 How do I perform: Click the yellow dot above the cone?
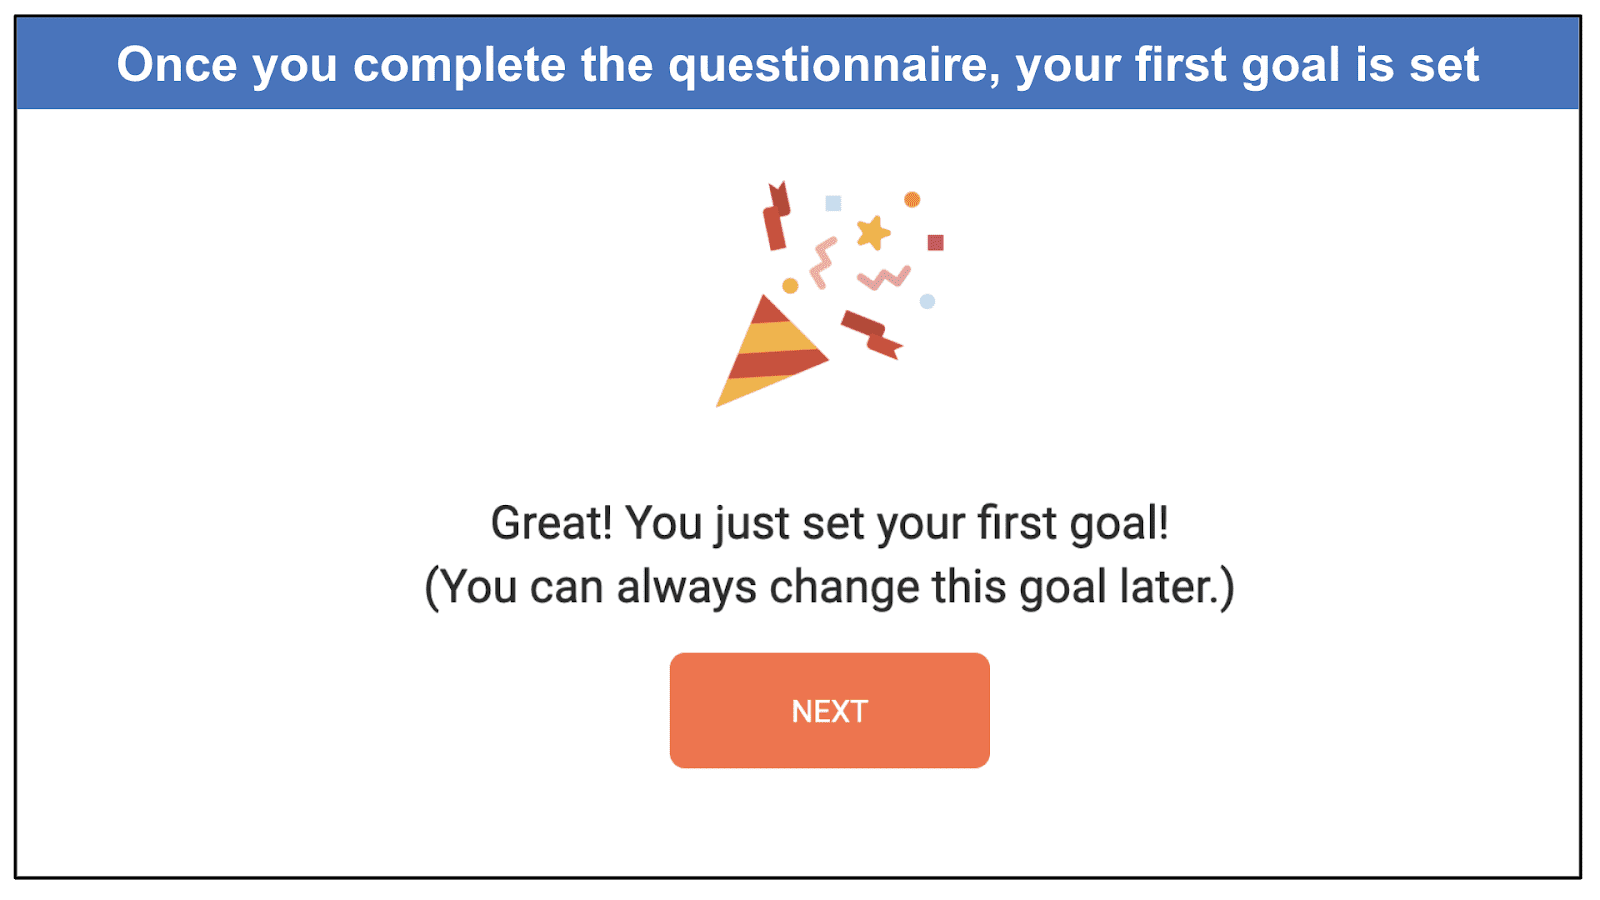tap(790, 286)
